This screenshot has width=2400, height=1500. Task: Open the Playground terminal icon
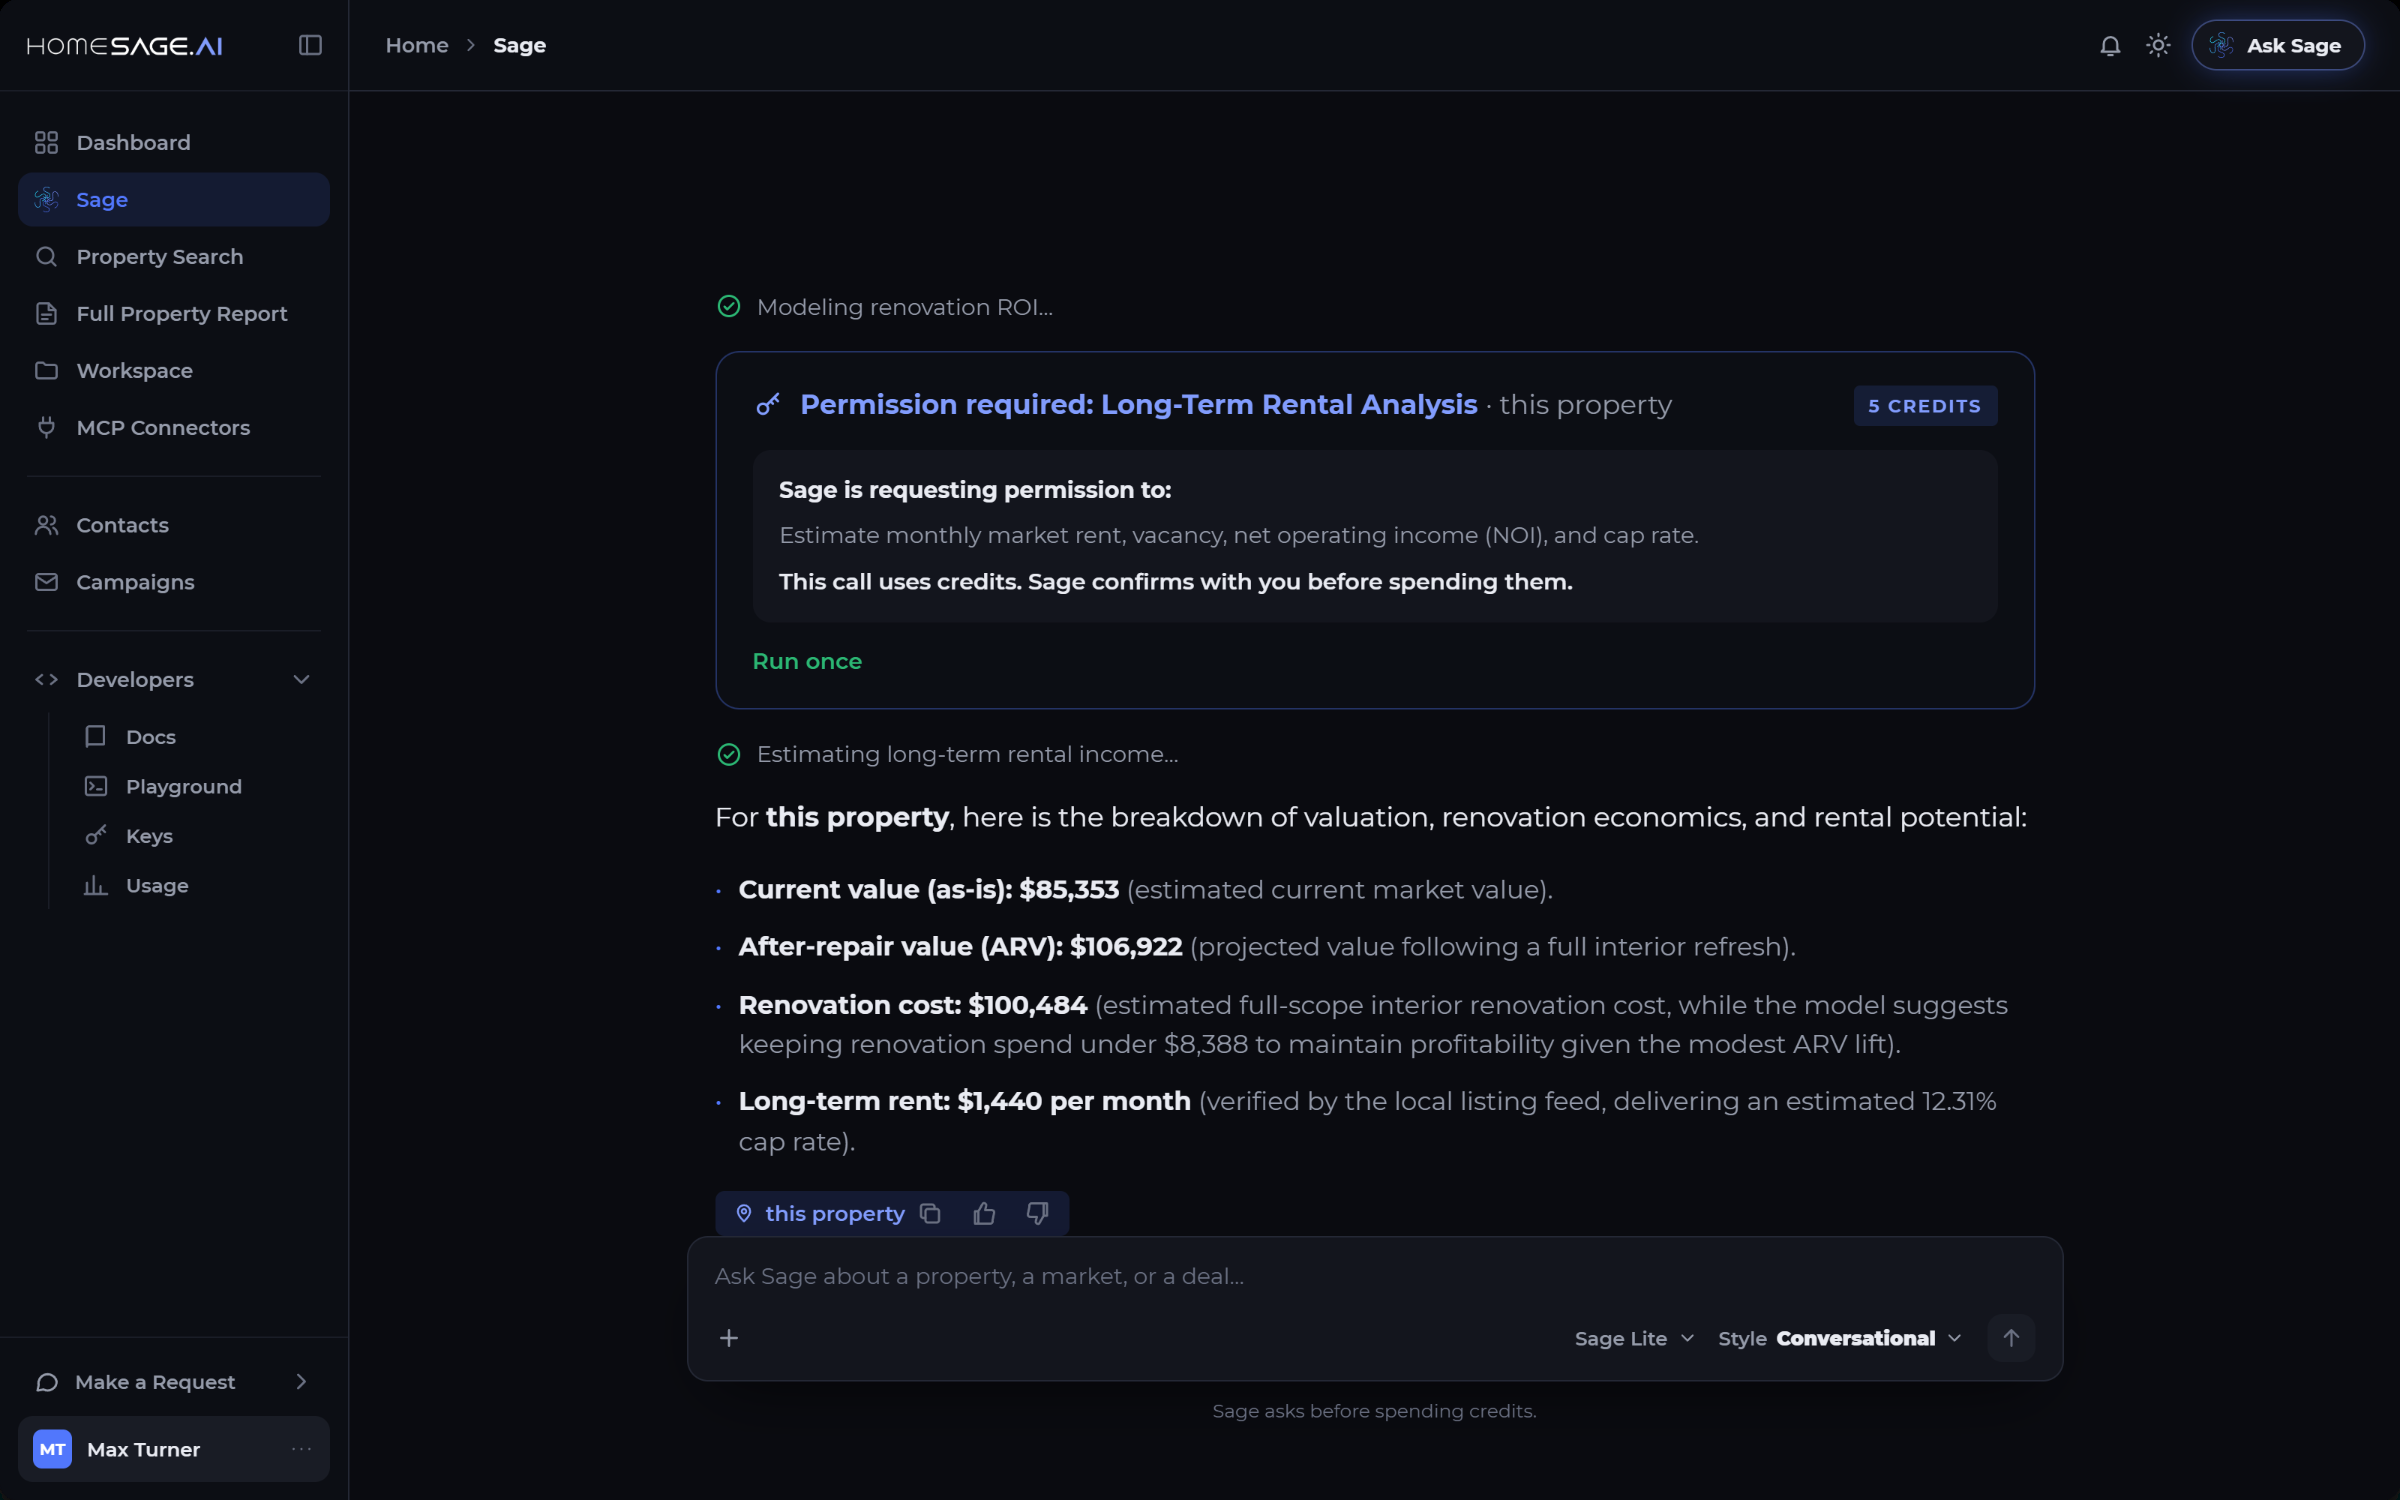[x=96, y=786]
